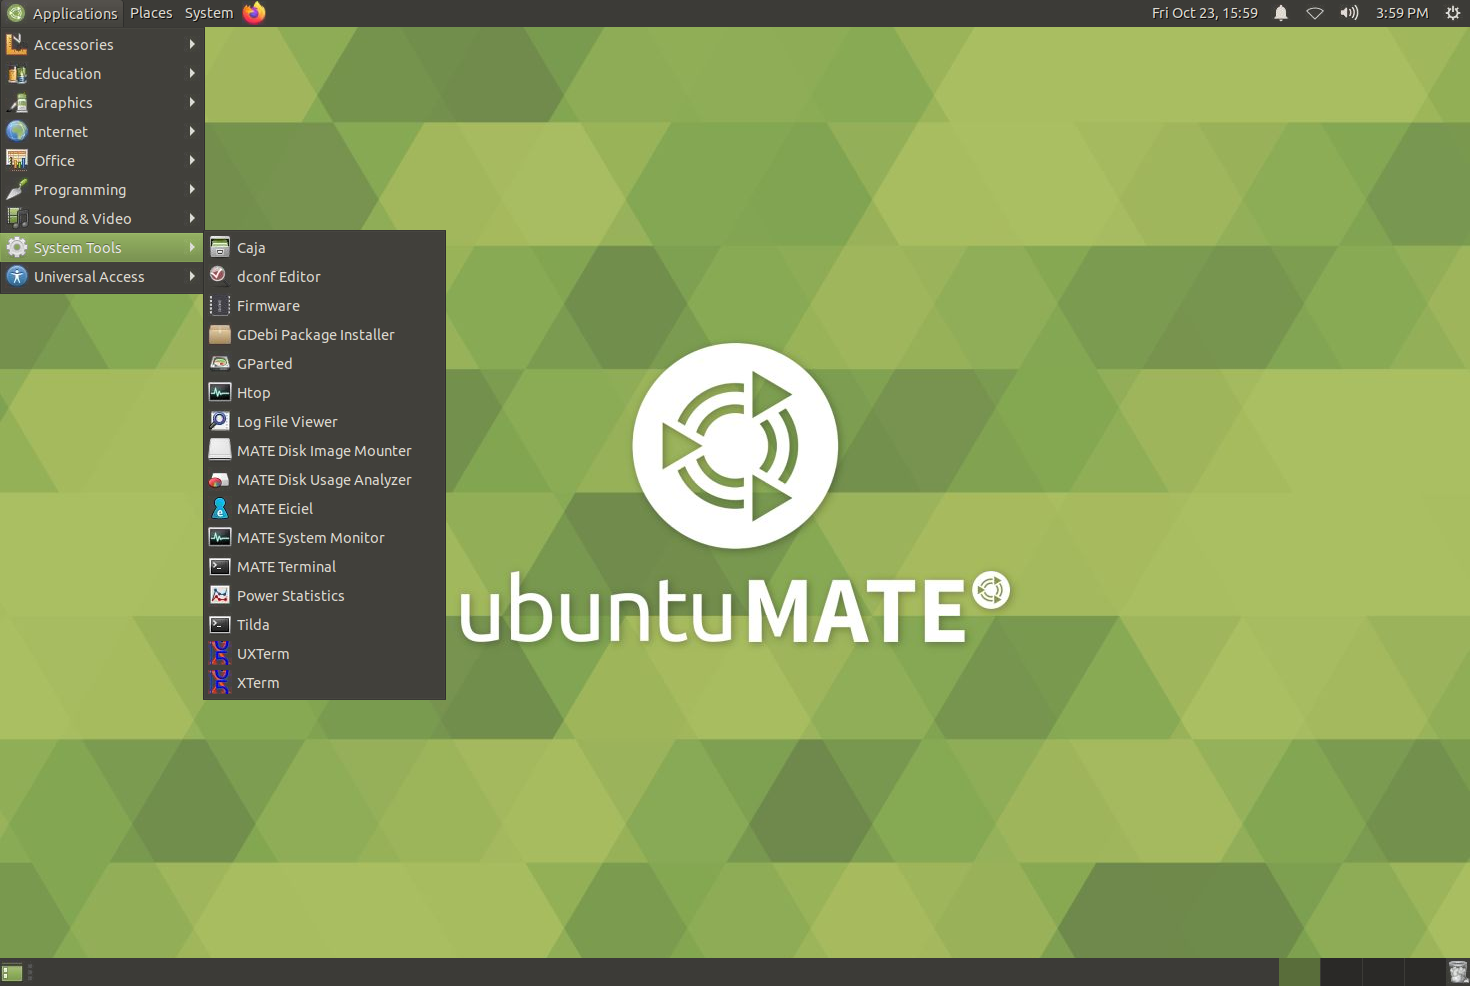Viewport: 1470px width, 986px height.
Task: Click the Caja file manager icon
Action: 220,248
